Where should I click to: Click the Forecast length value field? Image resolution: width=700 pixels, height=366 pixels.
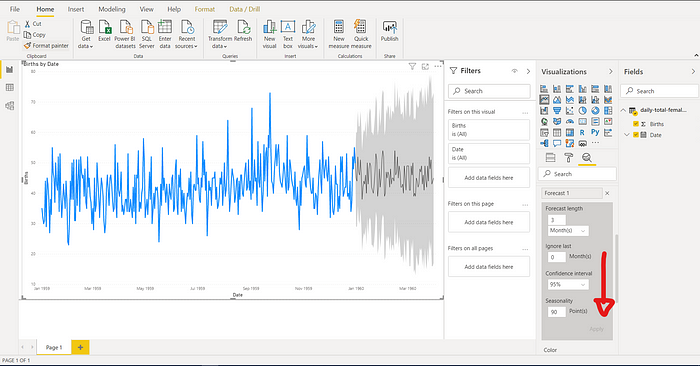[x=557, y=220]
